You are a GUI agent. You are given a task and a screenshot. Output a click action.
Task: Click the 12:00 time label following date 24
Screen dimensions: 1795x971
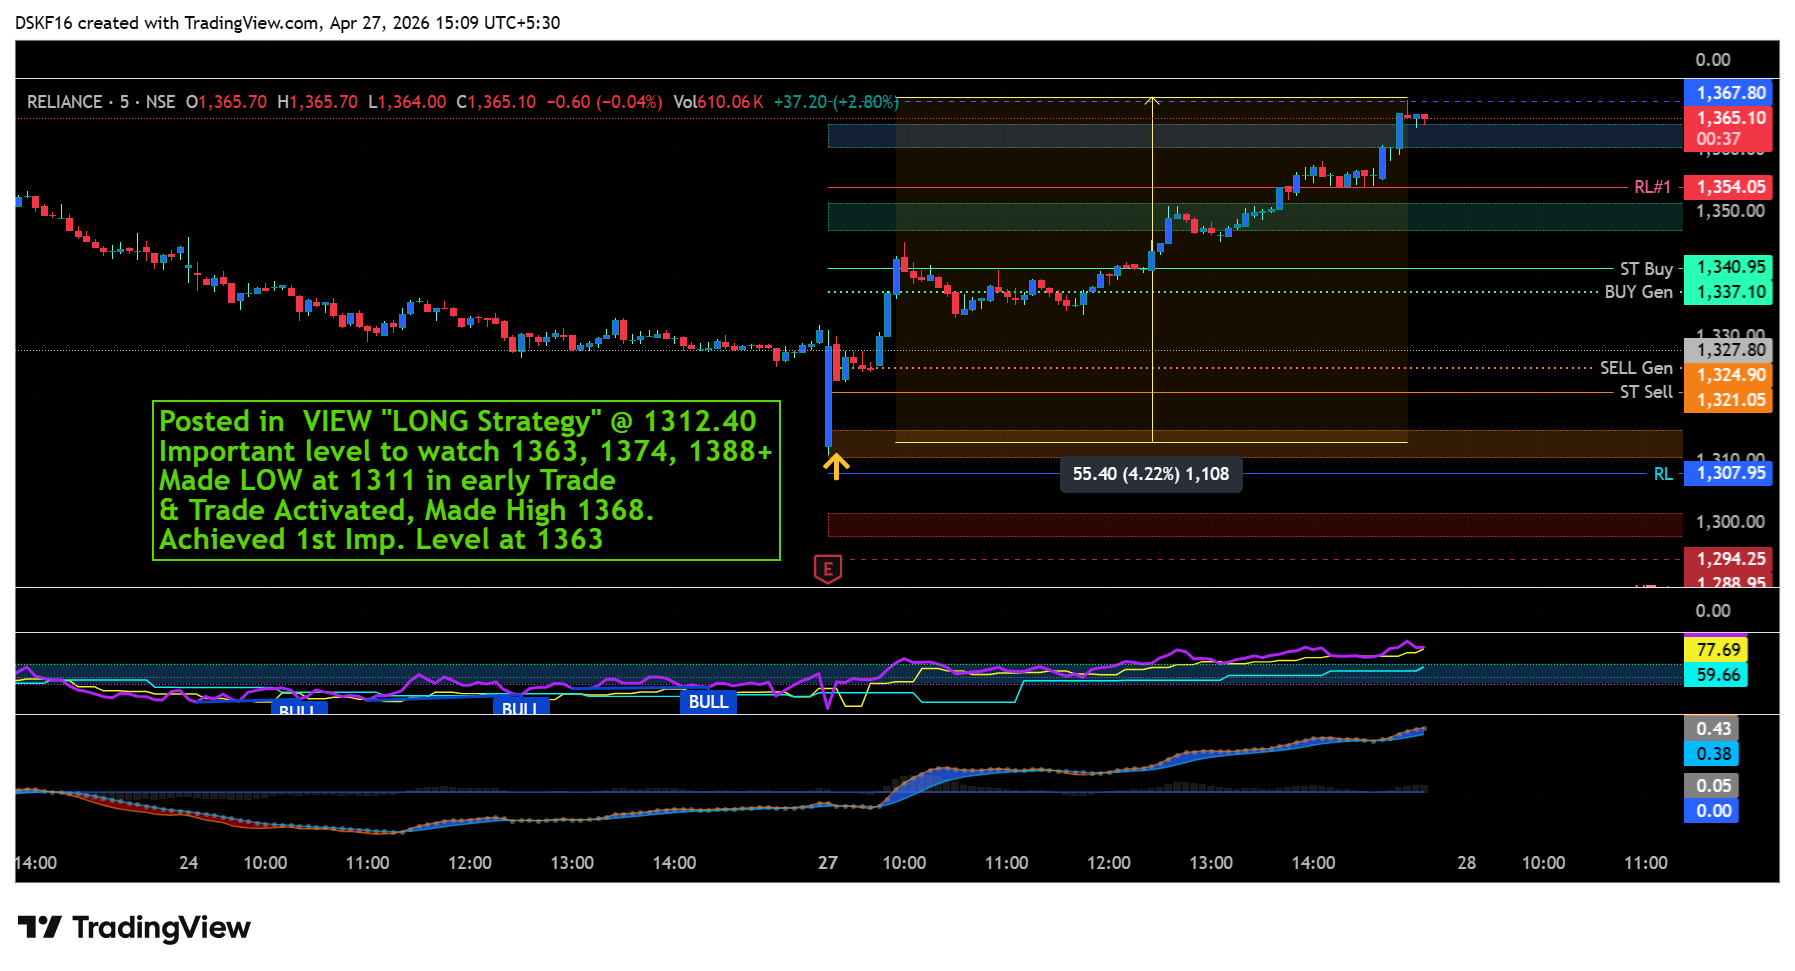click(470, 863)
